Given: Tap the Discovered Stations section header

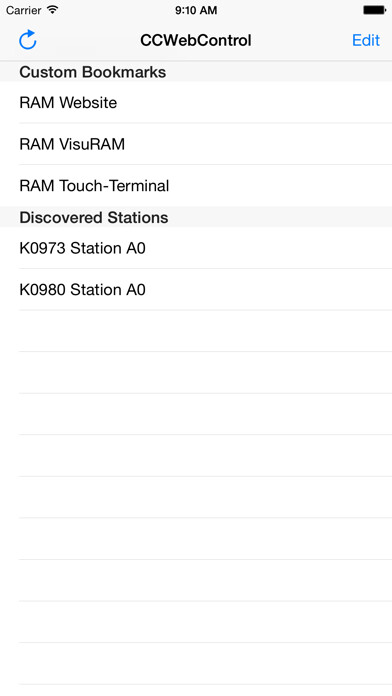Looking at the screenshot, I should 196,218.
